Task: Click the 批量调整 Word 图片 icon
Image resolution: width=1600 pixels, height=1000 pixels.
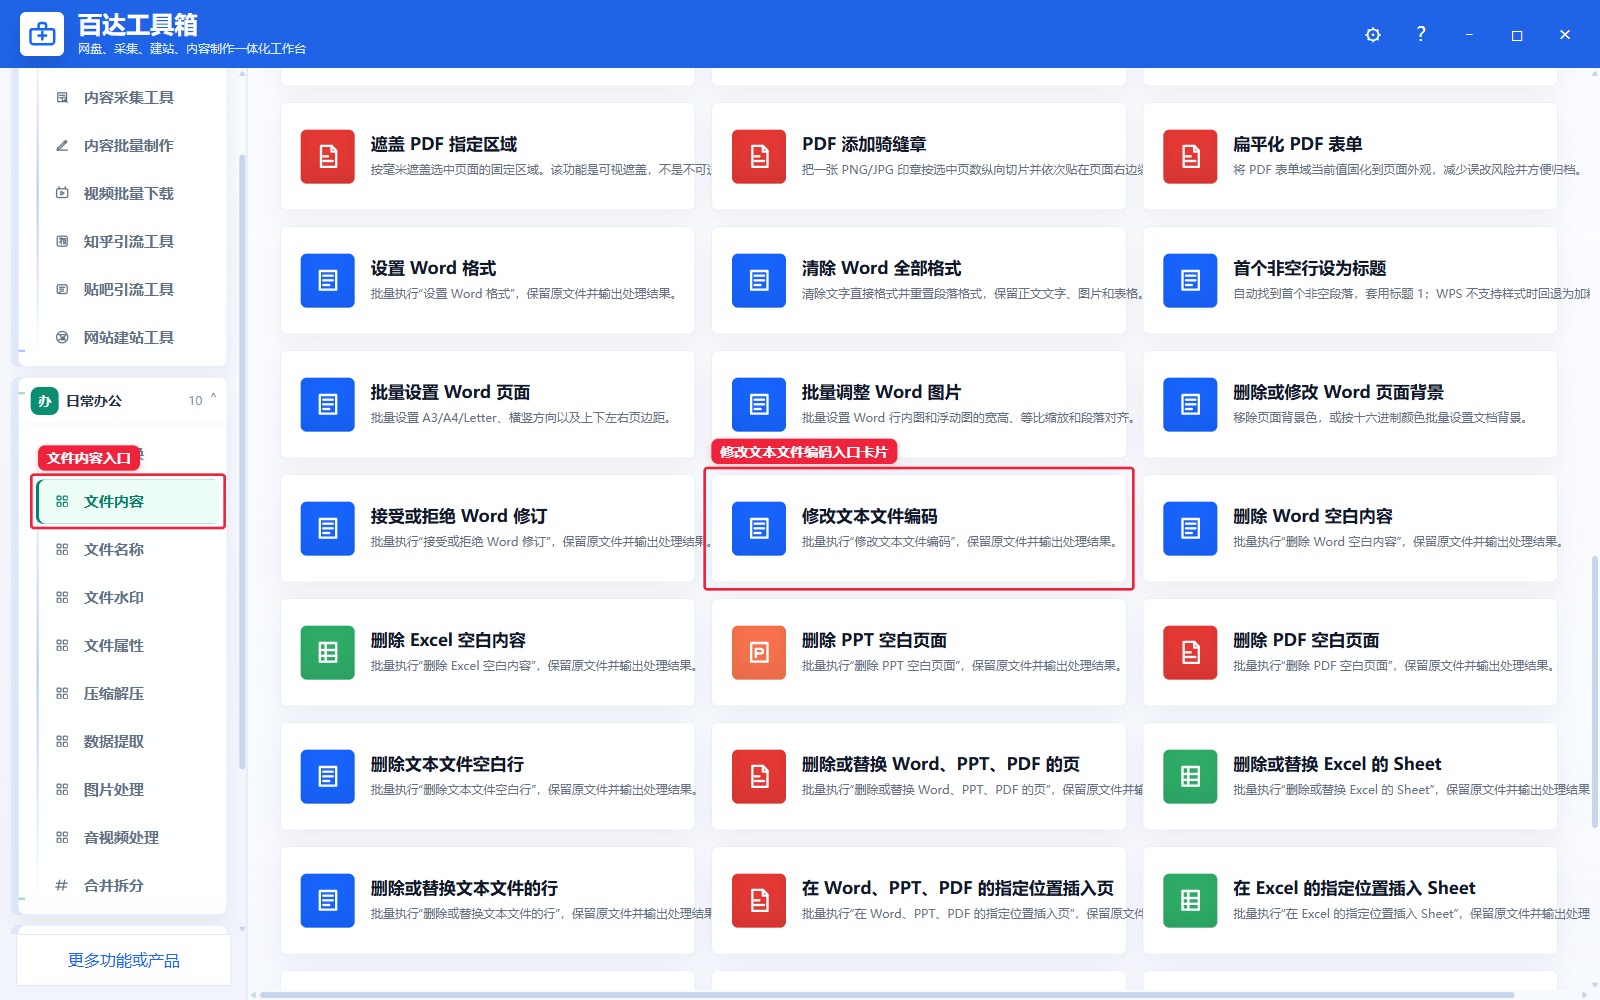Action: click(x=759, y=405)
